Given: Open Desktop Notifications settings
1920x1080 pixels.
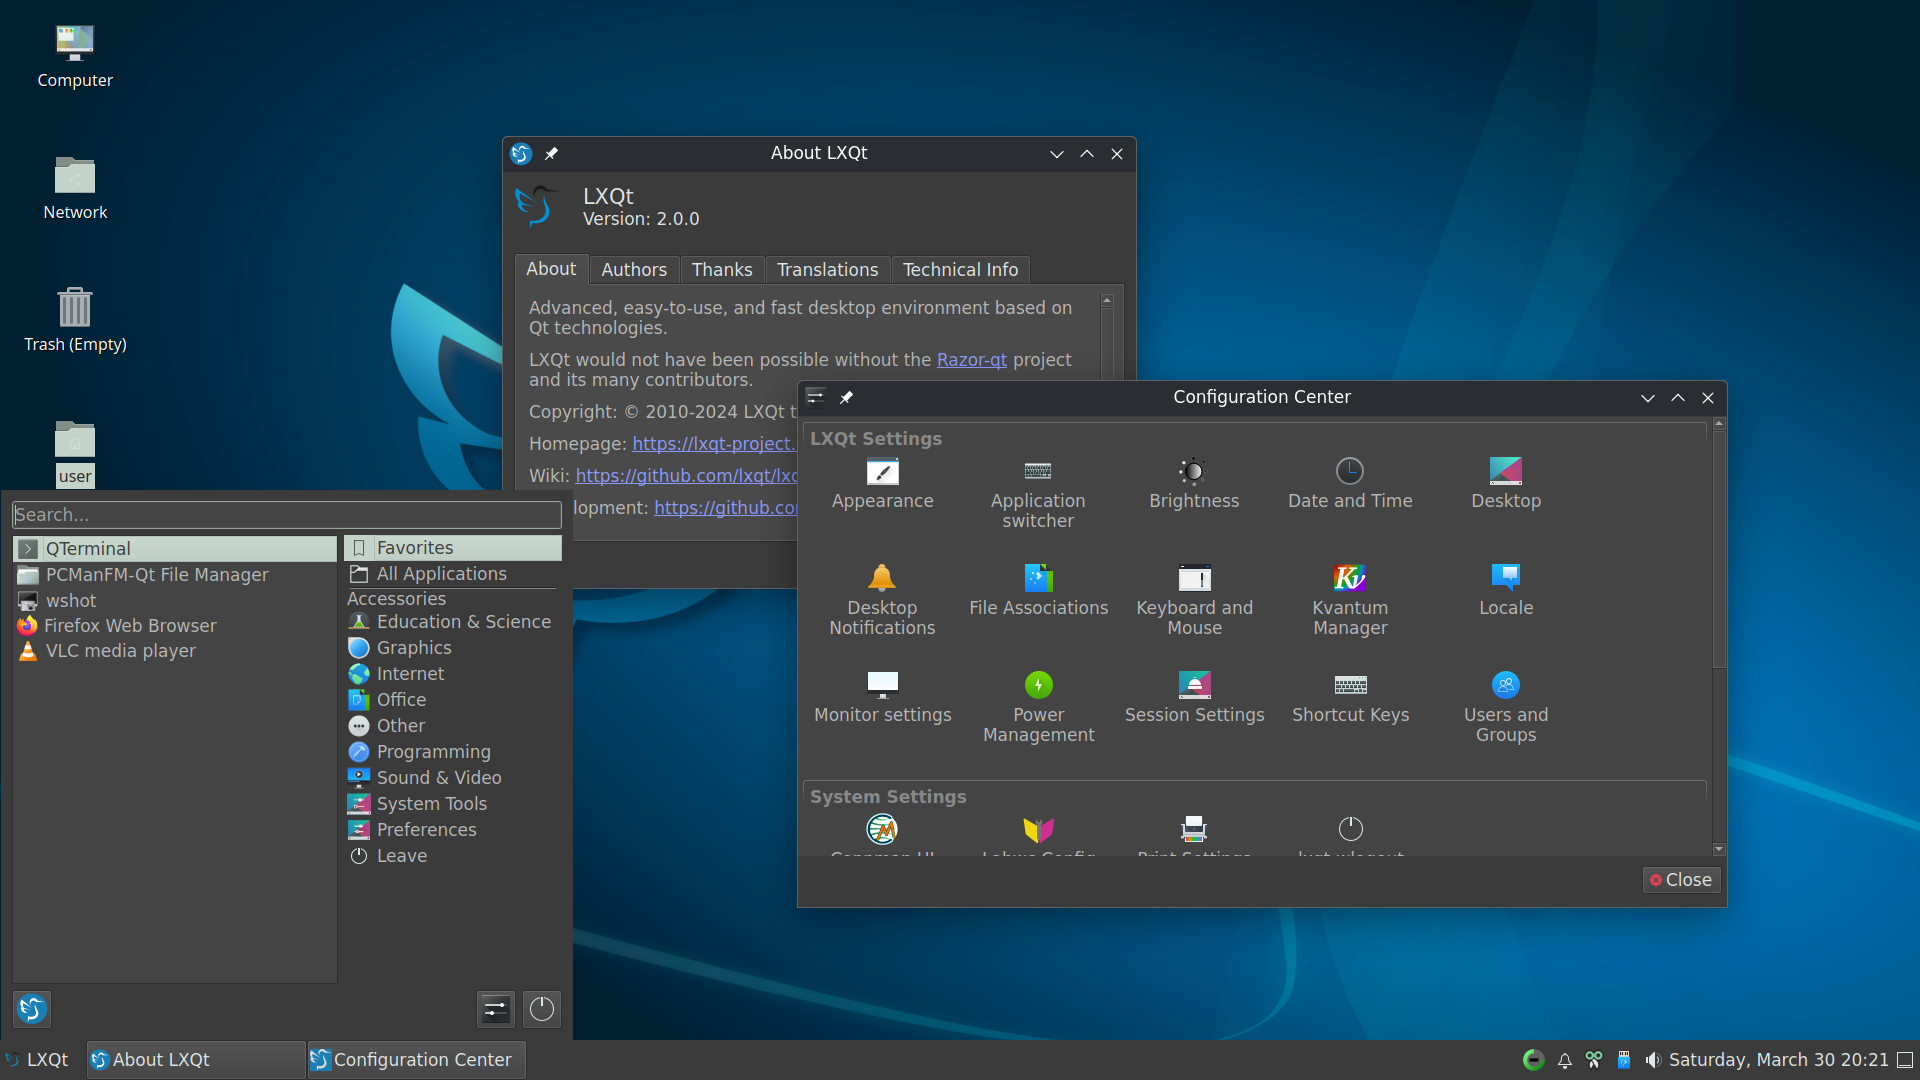Looking at the screenshot, I should 882,595.
